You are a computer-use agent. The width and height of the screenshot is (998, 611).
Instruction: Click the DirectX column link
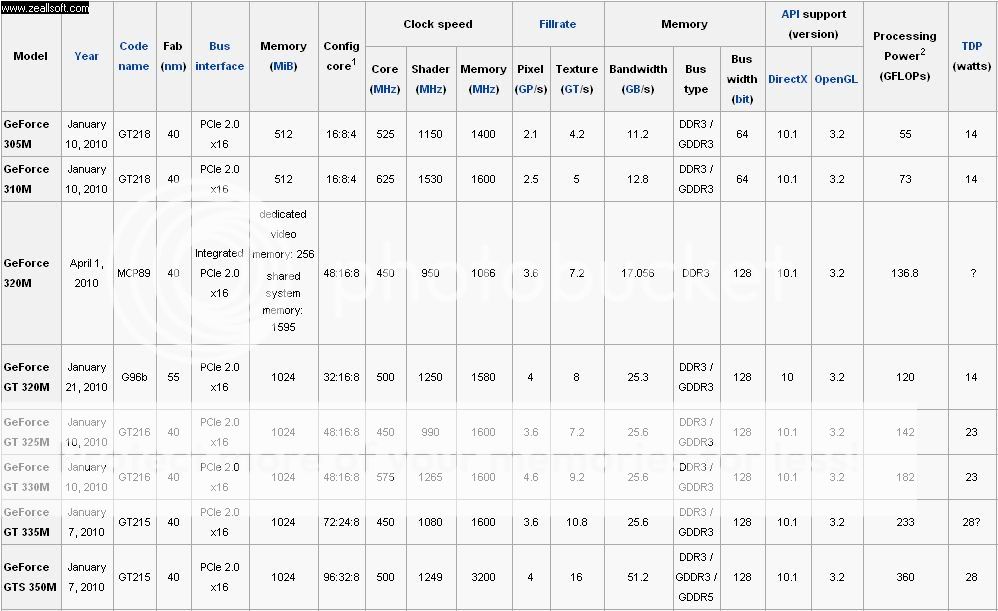787,79
